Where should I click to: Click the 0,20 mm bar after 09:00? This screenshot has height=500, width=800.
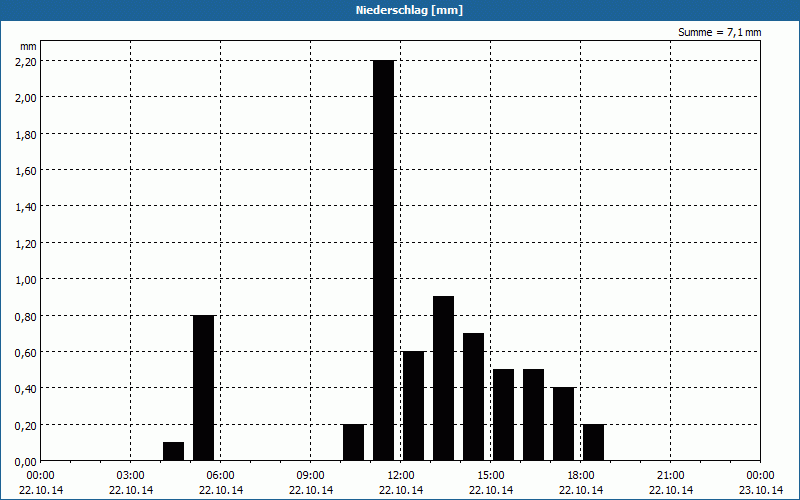pyautogui.click(x=354, y=442)
